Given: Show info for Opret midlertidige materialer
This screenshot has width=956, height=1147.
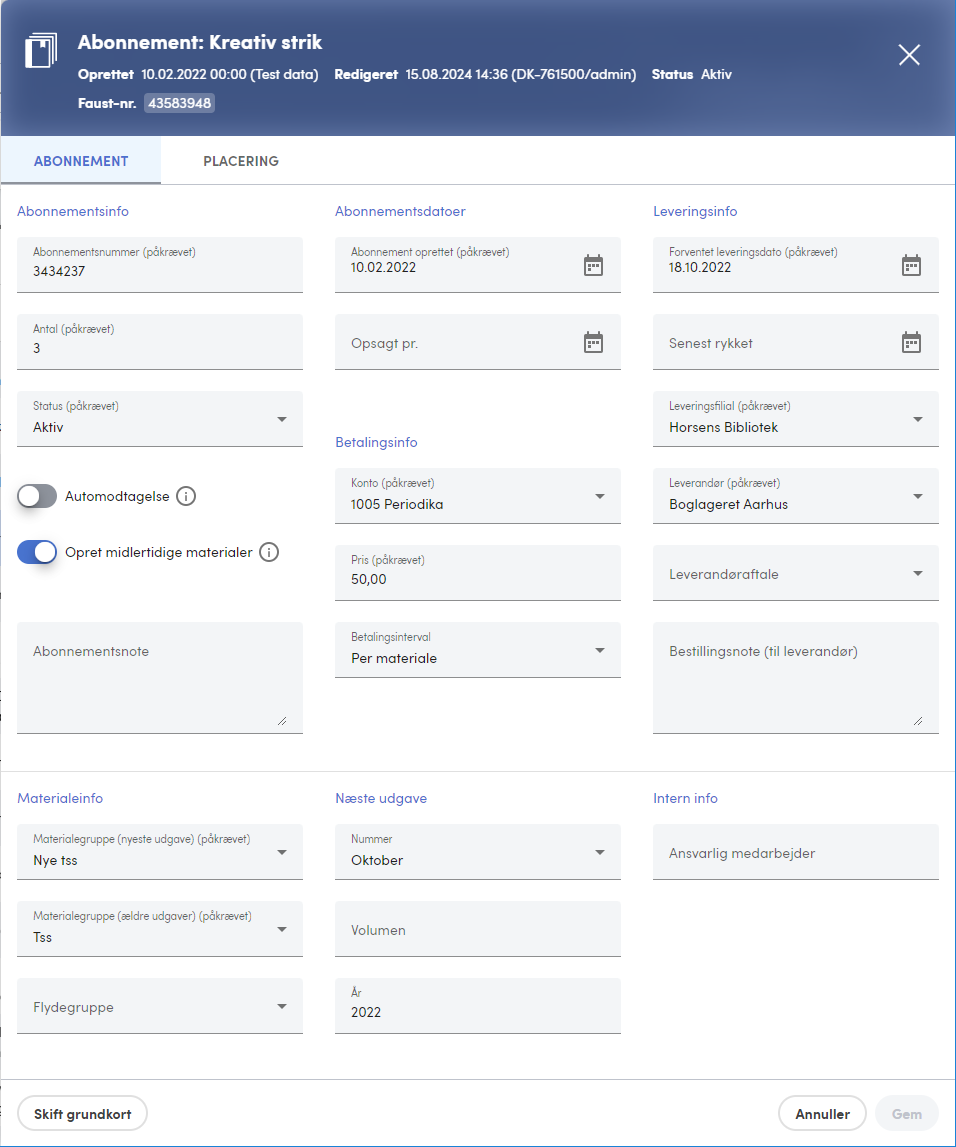Looking at the screenshot, I should coord(269,552).
